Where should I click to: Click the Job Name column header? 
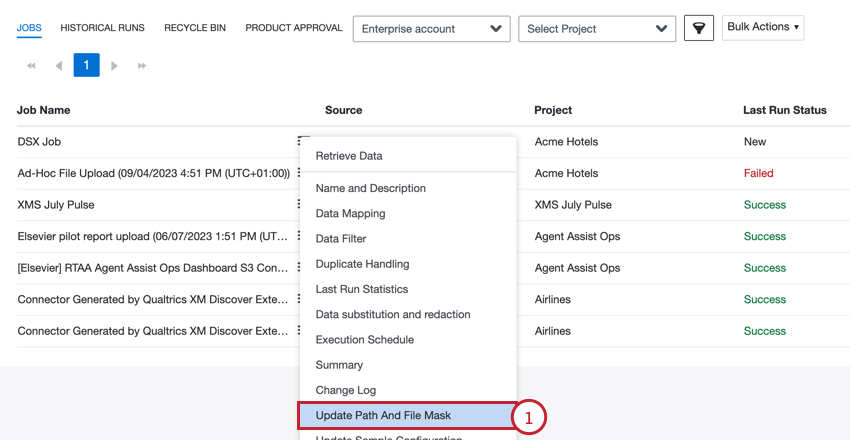point(44,110)
